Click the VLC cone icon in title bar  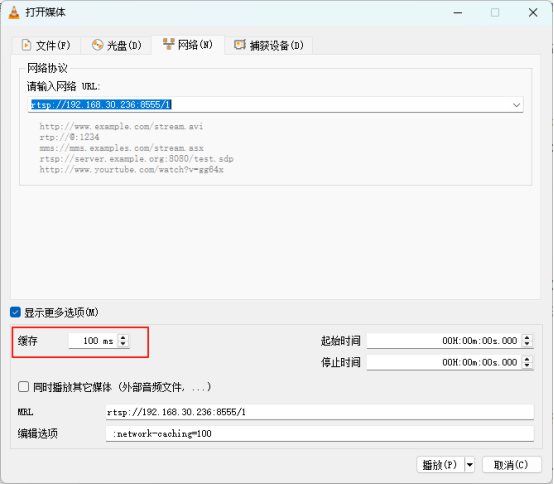coord(14,13)
